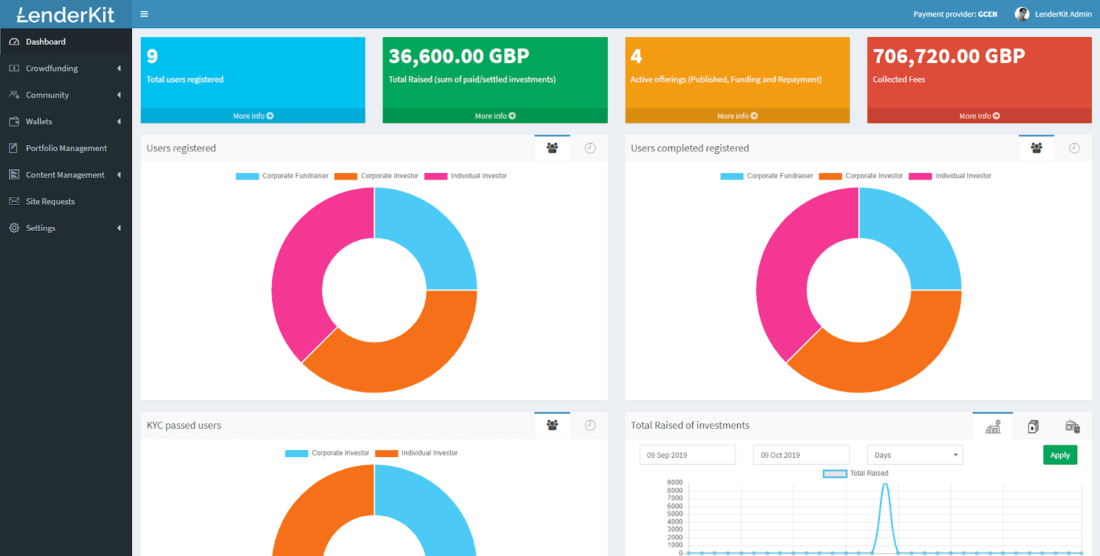Select users icon tab in KYC passed users
This screenshot has width=1100, height=556.
coord(552,425)
